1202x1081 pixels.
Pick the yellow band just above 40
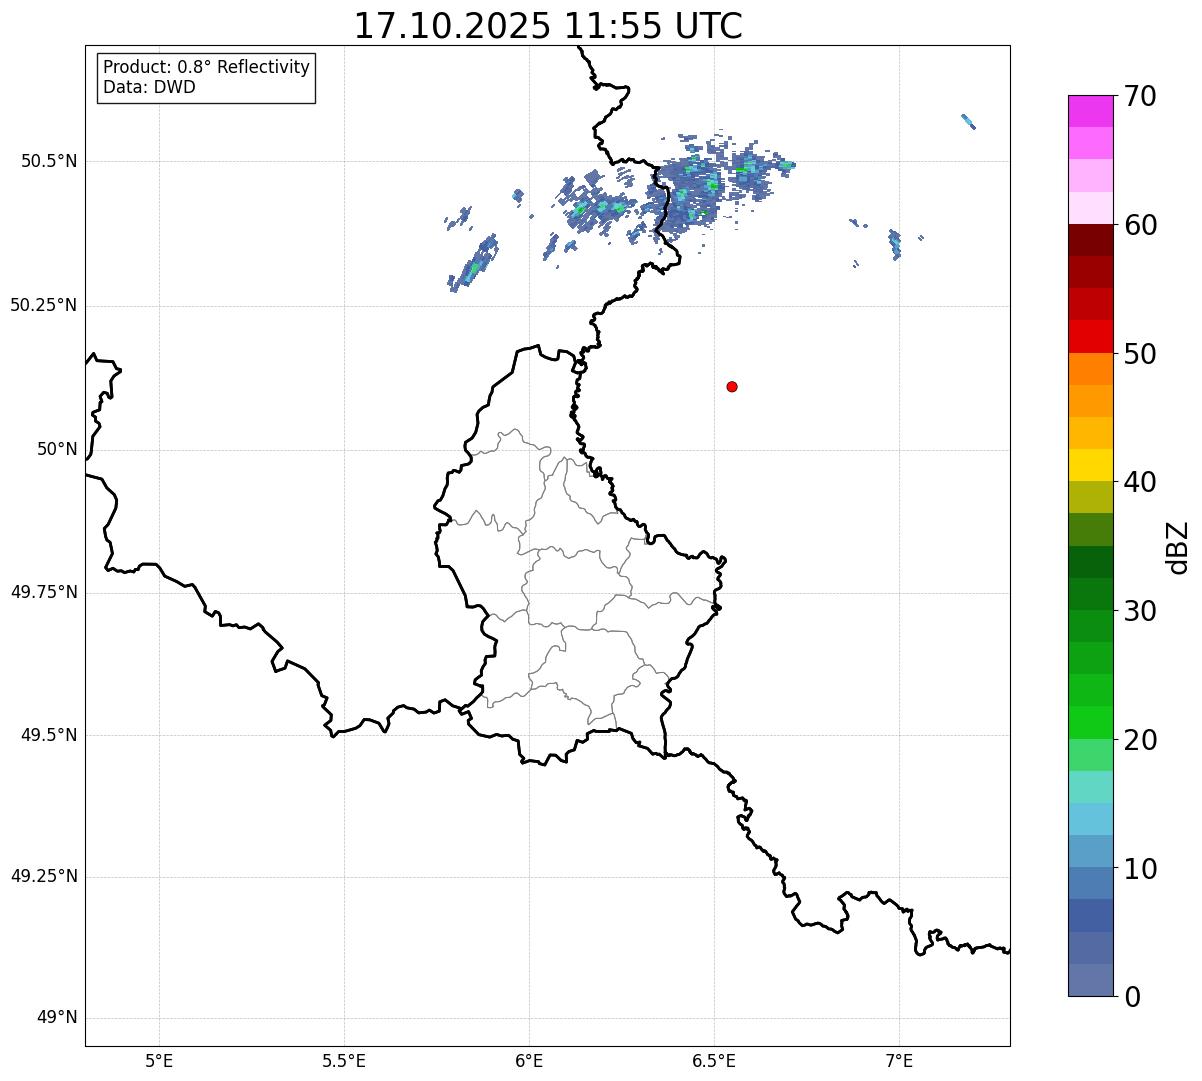[1090, 465]
